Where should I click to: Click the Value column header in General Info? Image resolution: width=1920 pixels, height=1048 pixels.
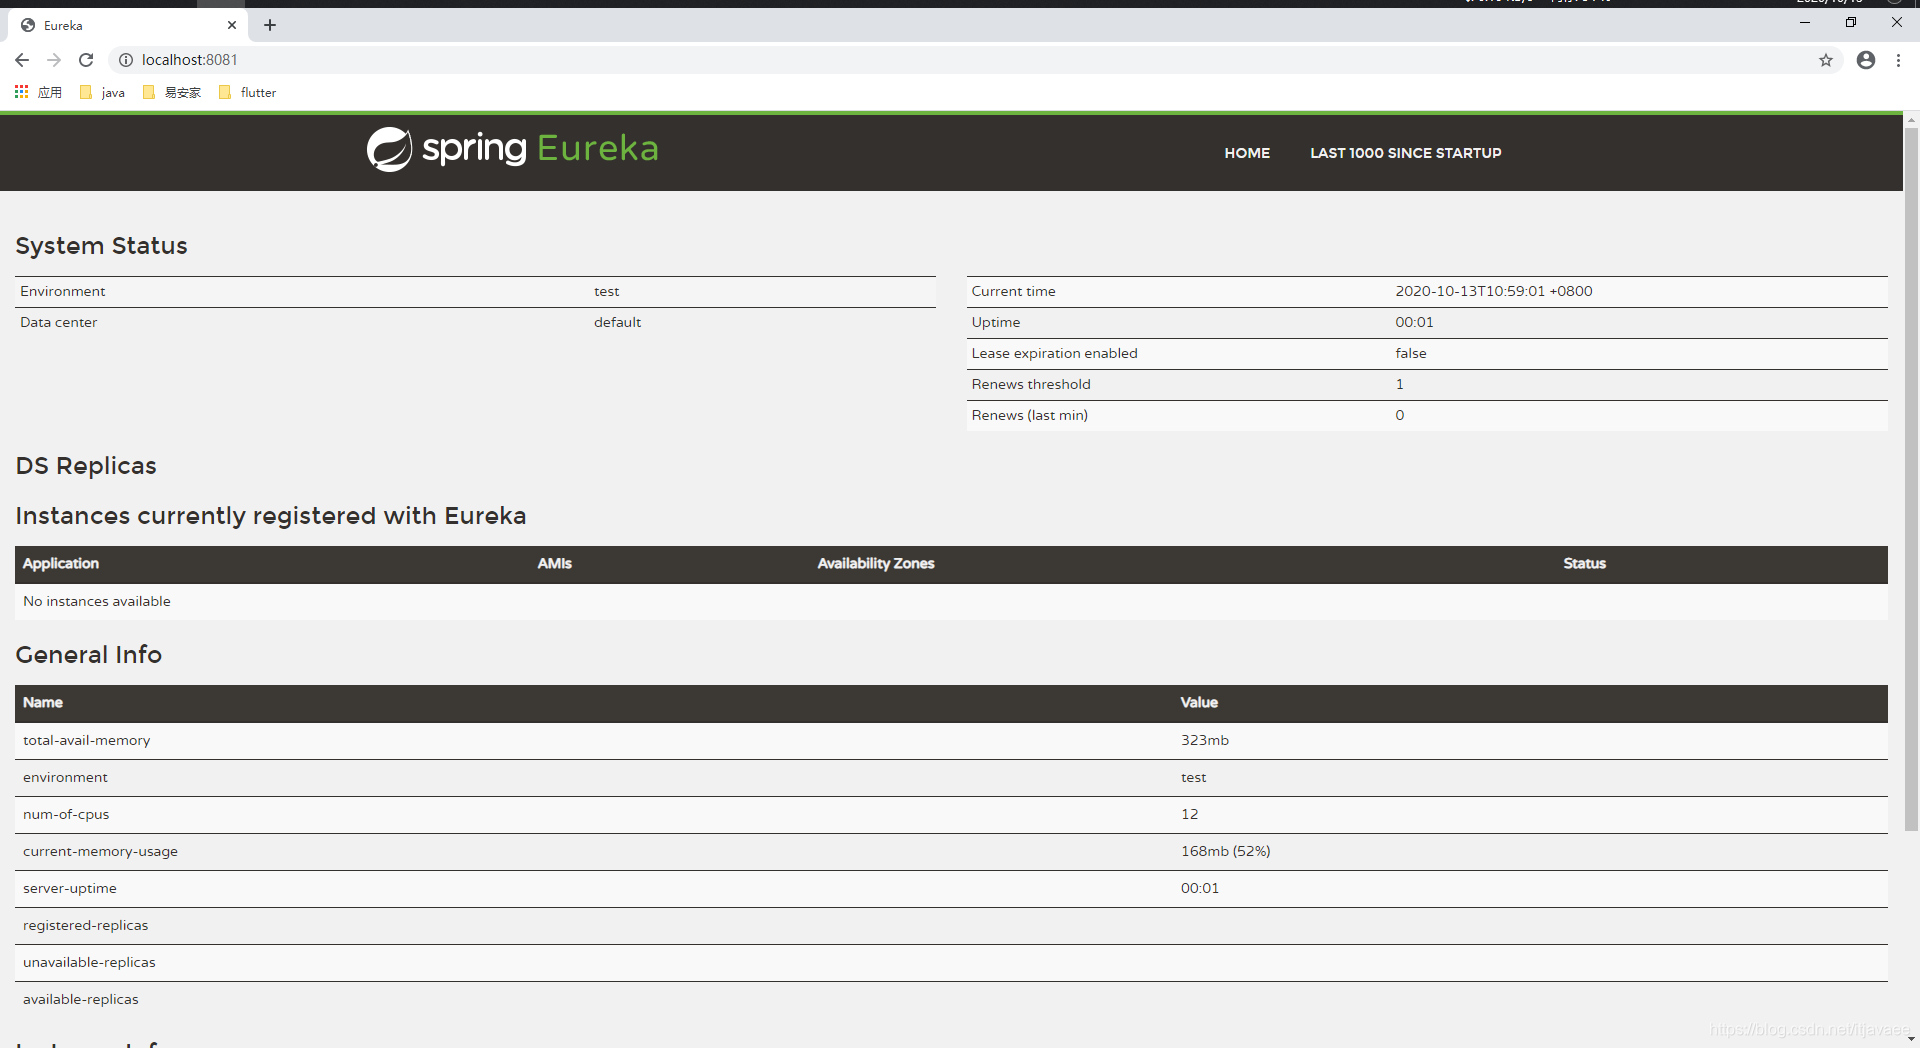(x=1198, y=703)
